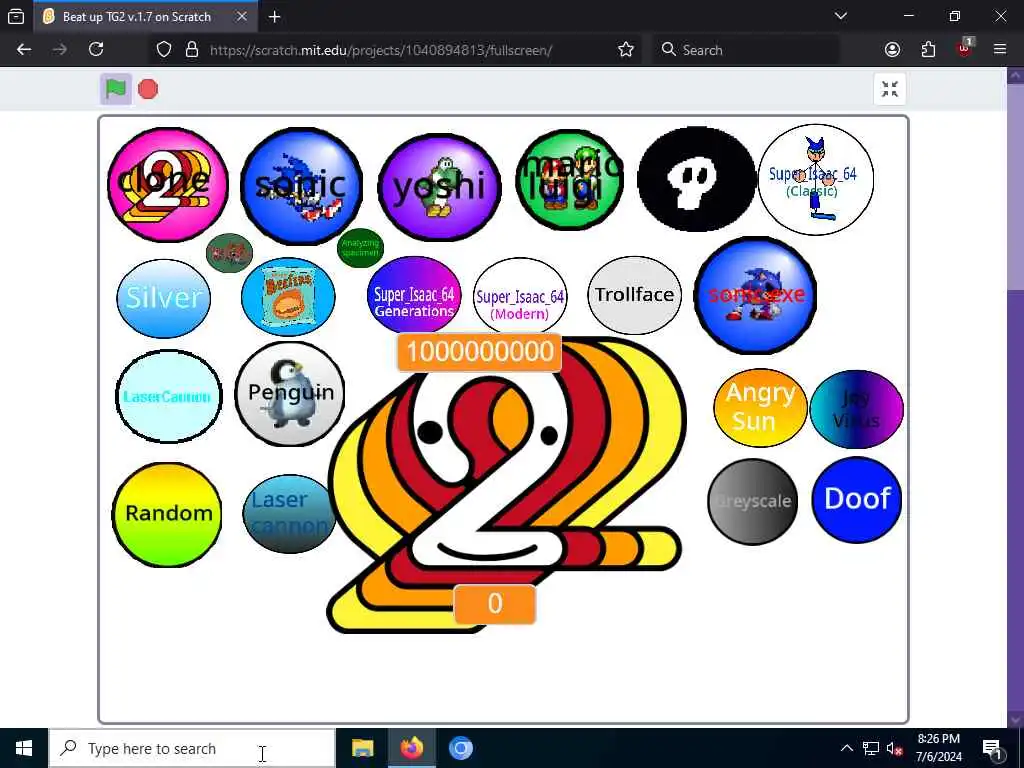Open File Explorer from the taskbar
1024x768 pixels.
362,748
